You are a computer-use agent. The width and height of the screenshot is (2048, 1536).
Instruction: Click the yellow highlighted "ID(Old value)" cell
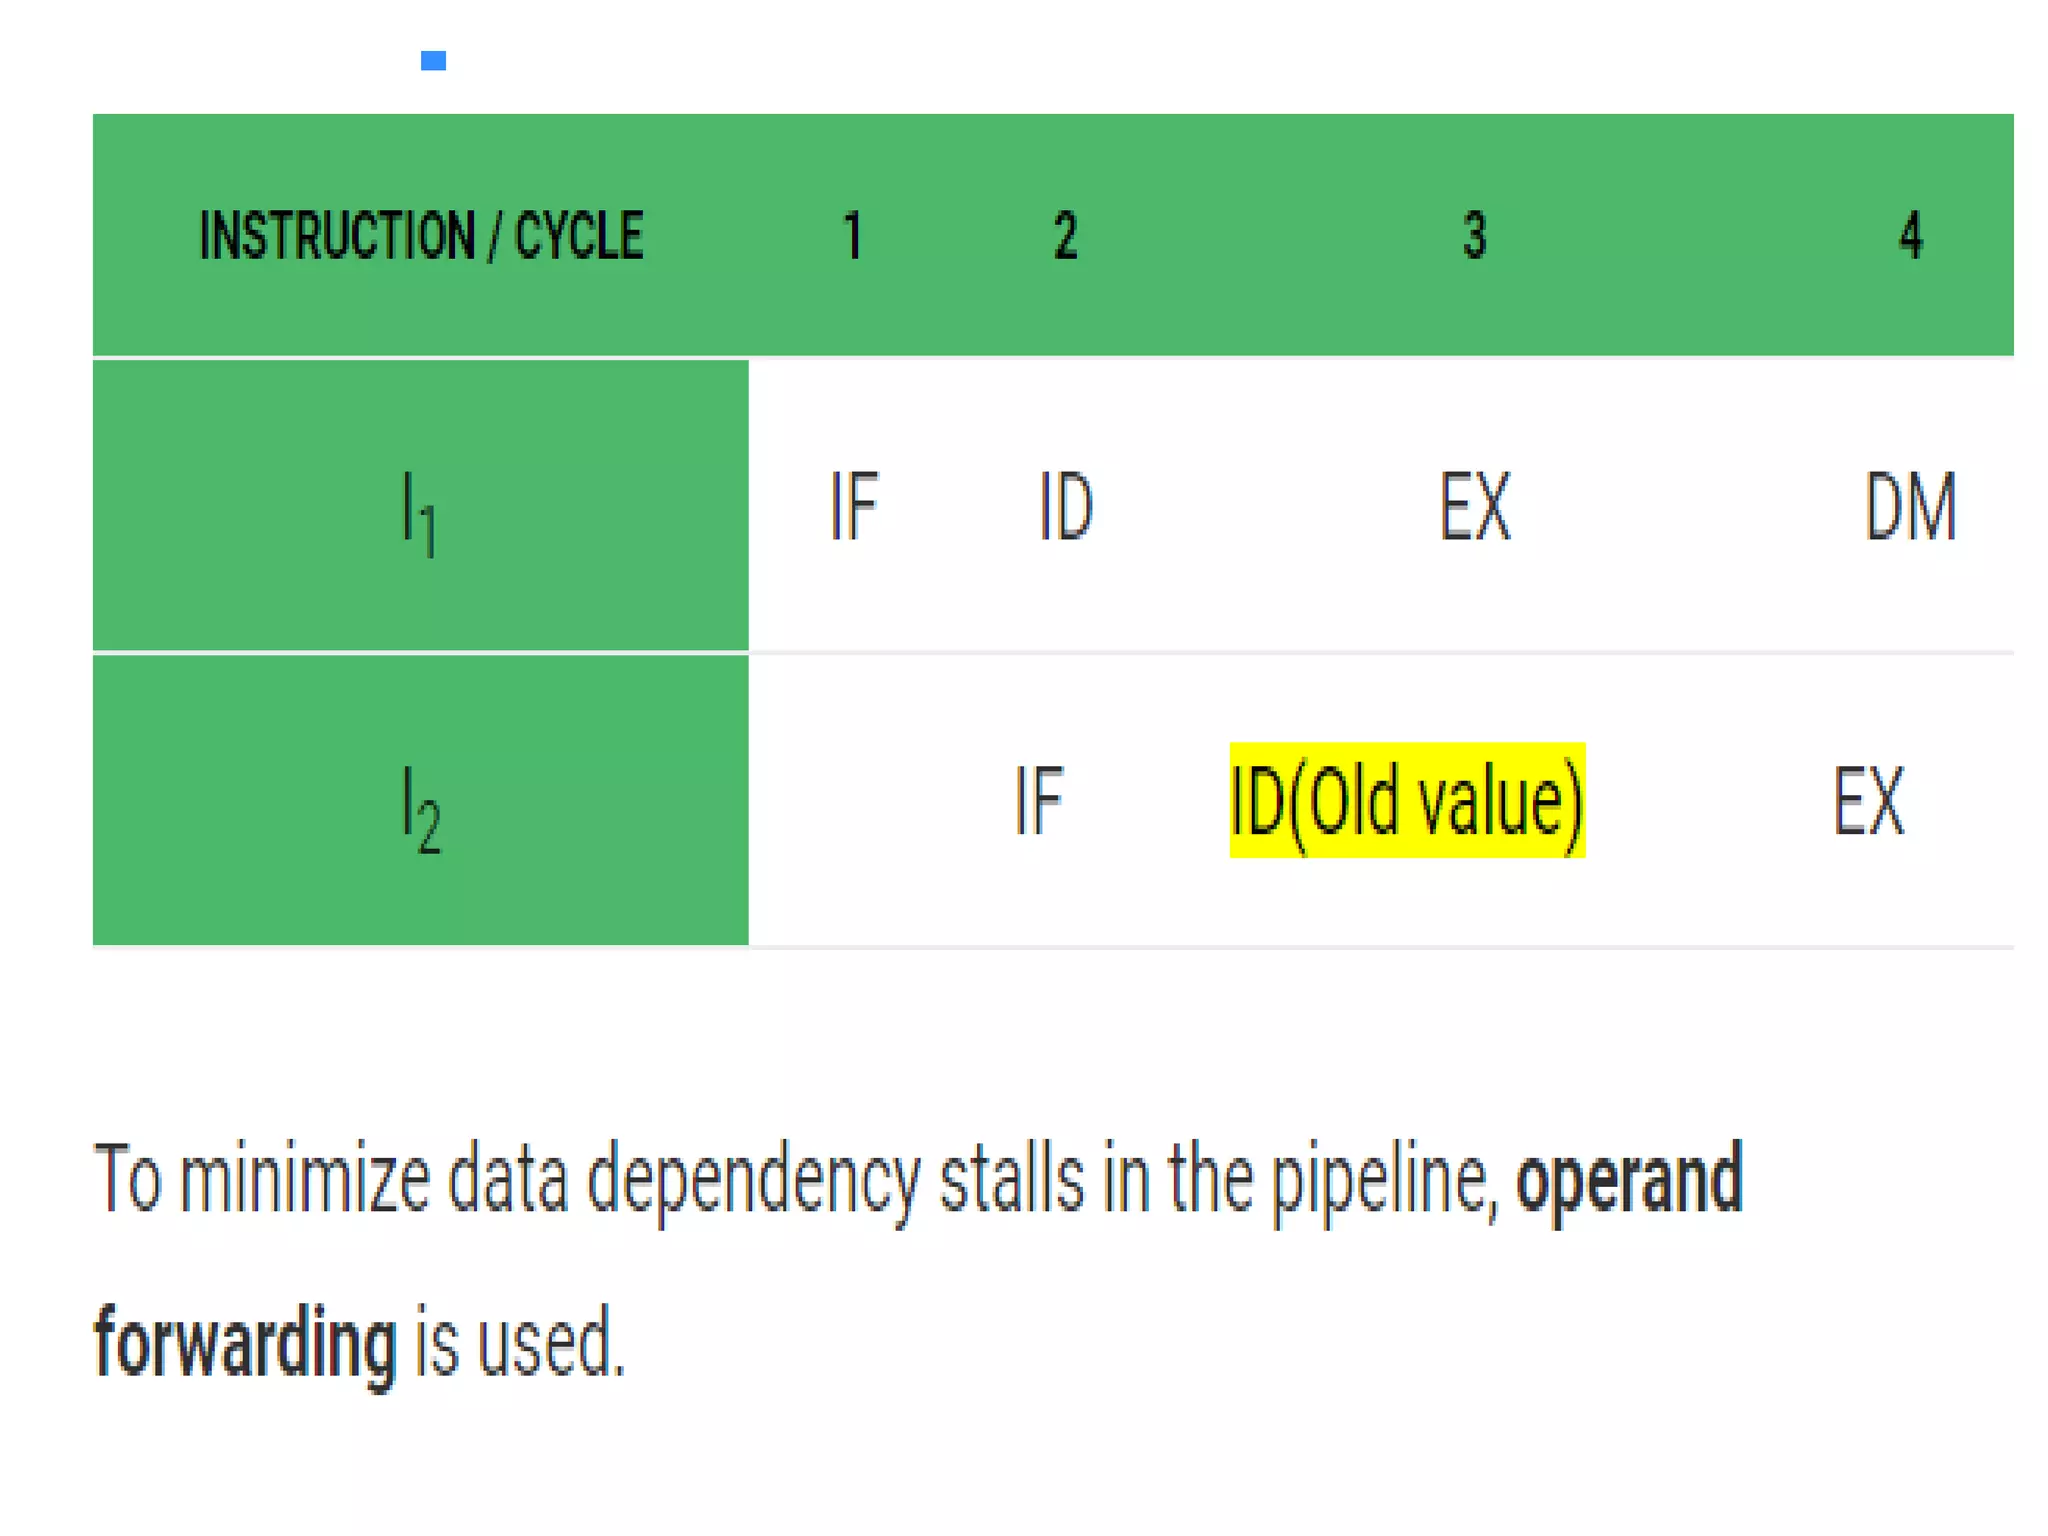point(1407,801)
